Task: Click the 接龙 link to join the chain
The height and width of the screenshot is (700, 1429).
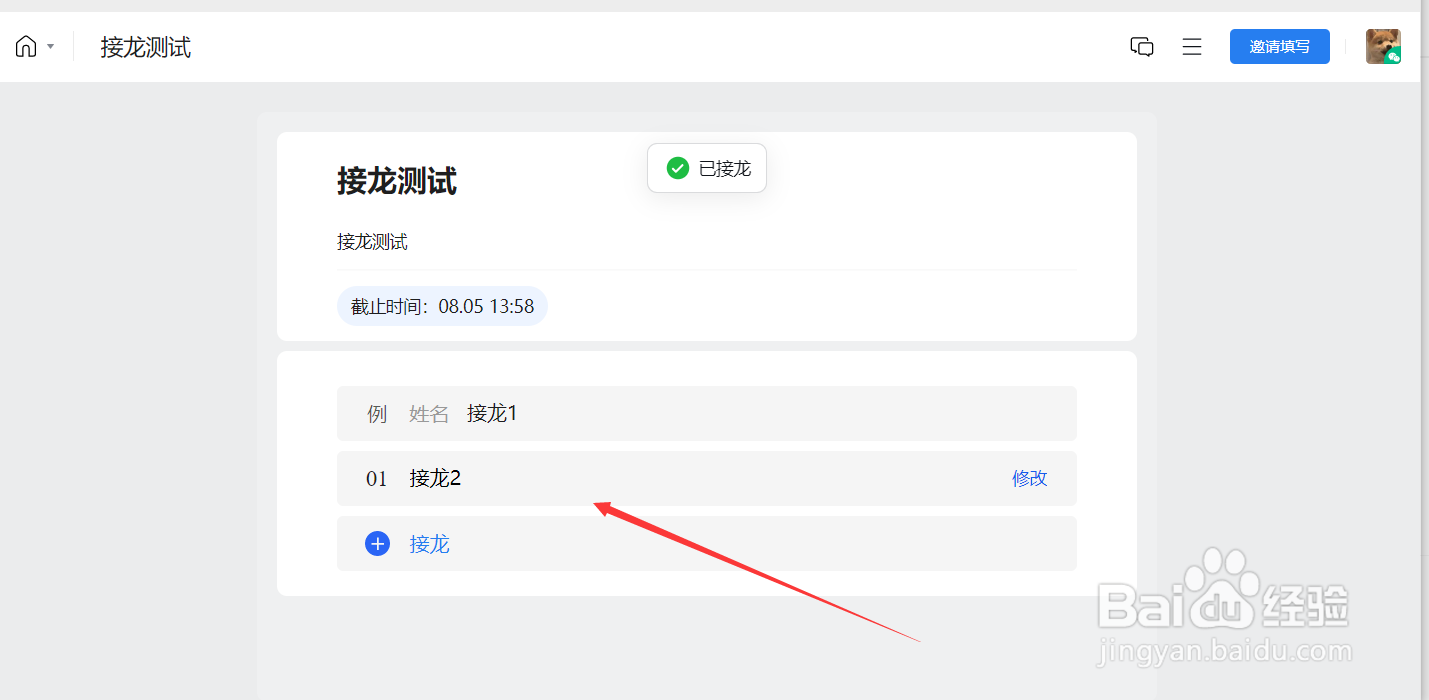Action: coord(429,543)
